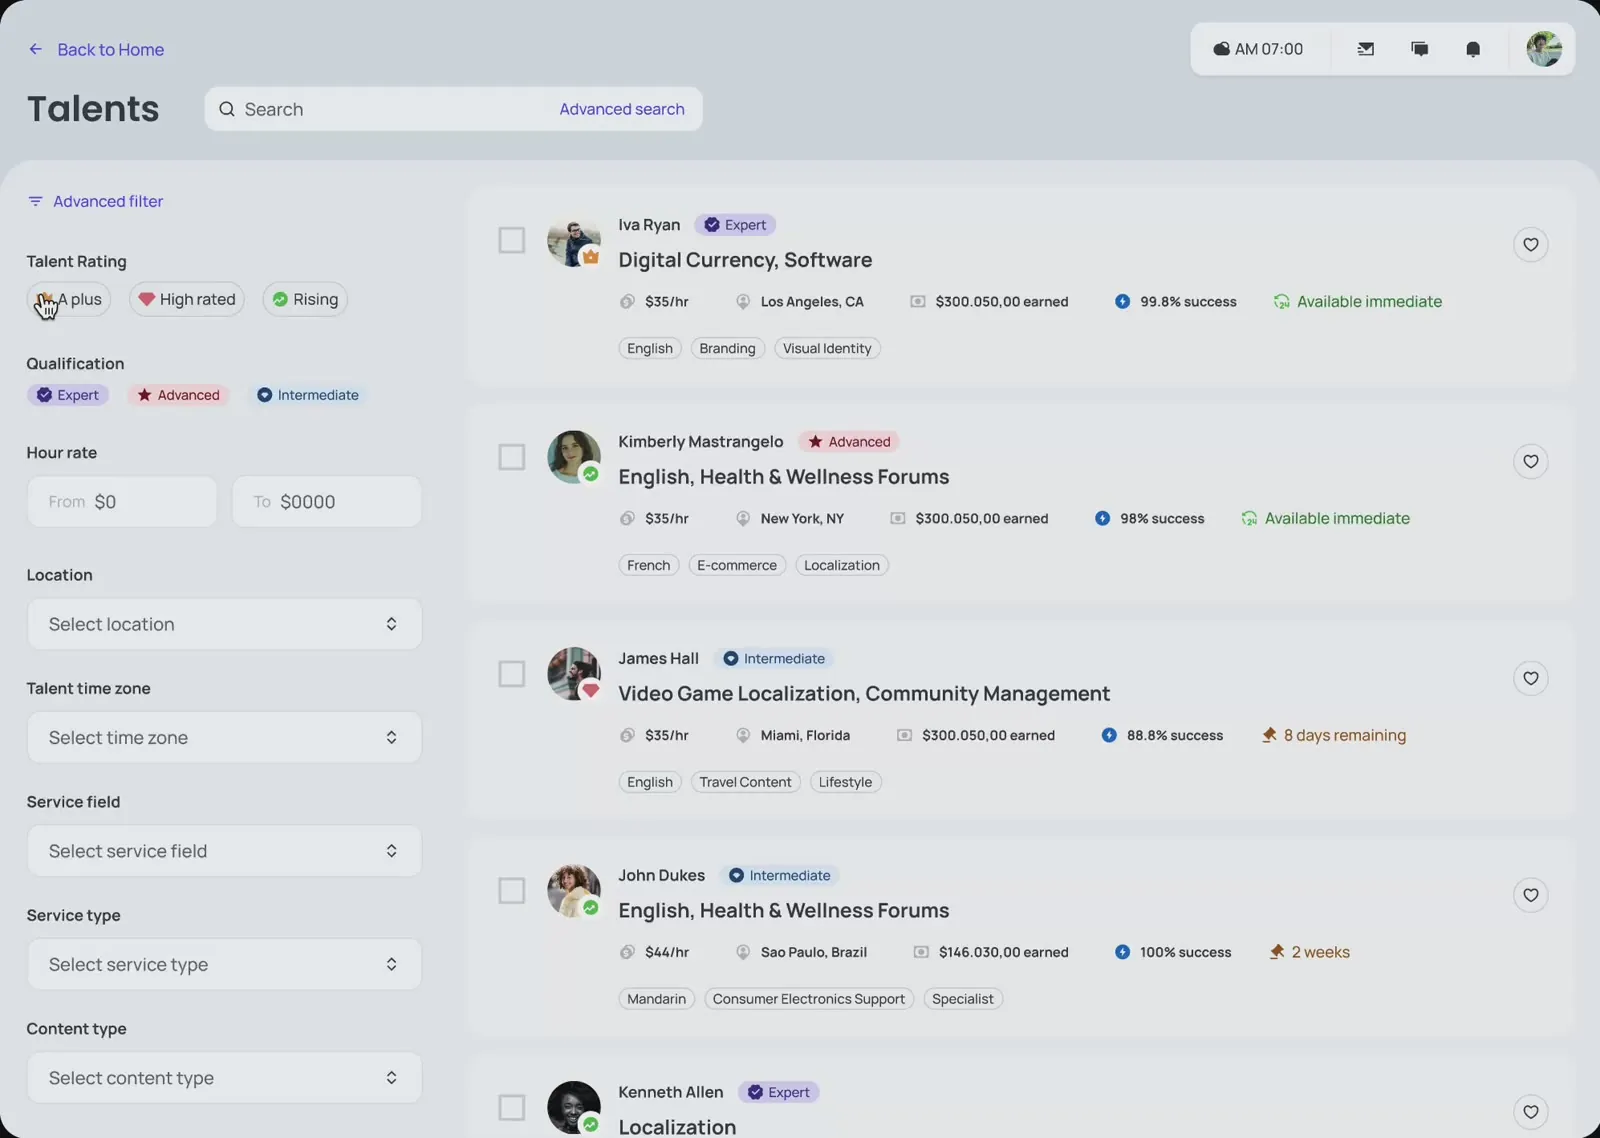1600x1138 pixels.
Task: Select the checkbox for Kenneth Allen
Action: coord(512,1108)
